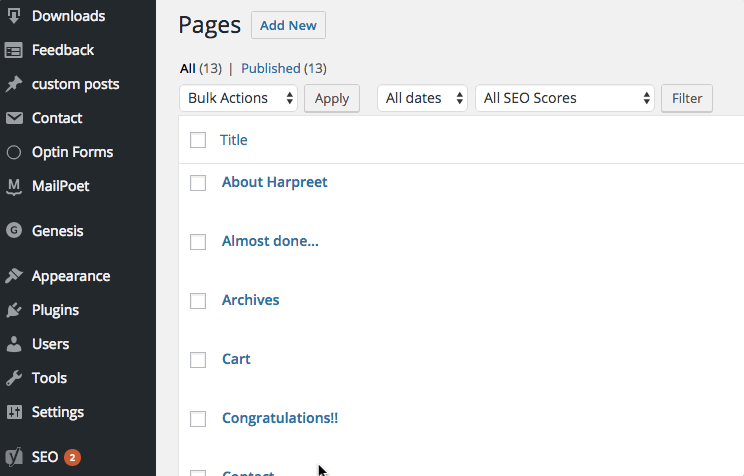
Task: Click the Genesis G icon
Action: click(x=14, y=231)
